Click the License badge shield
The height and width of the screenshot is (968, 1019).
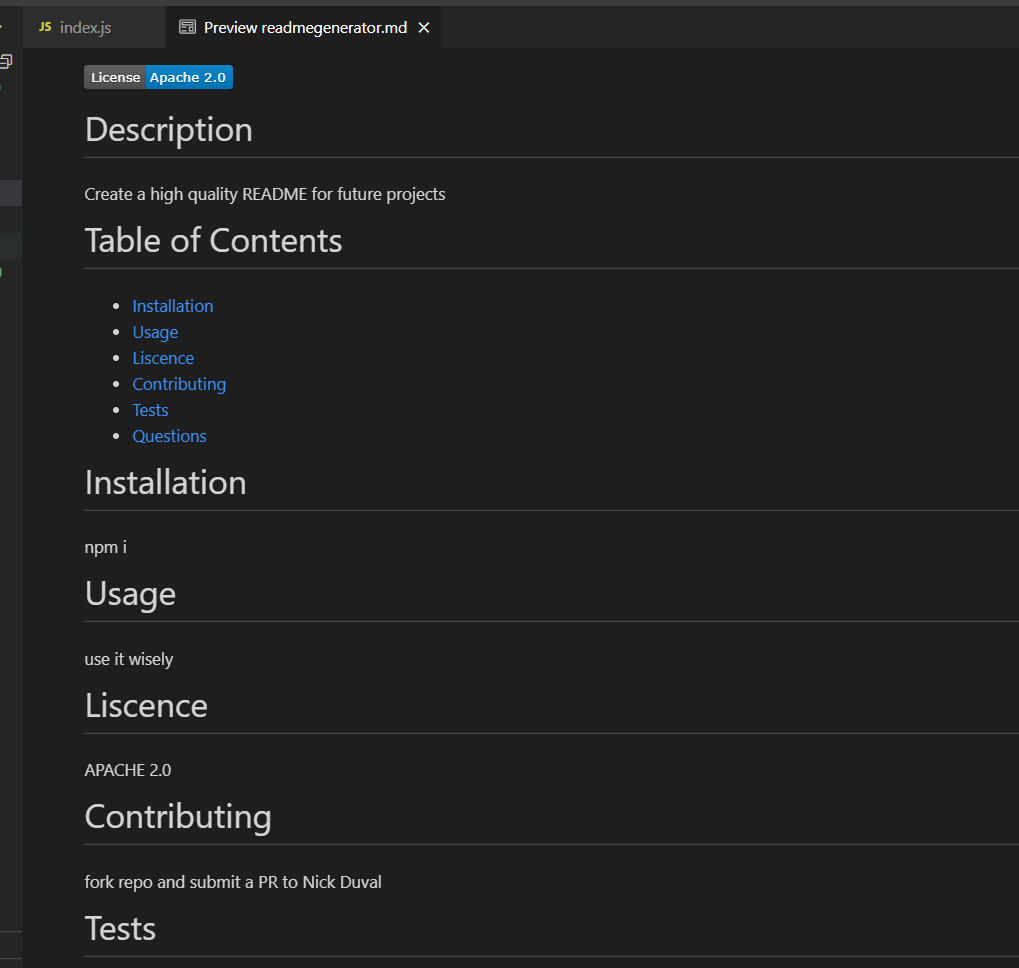pos(114,77)
